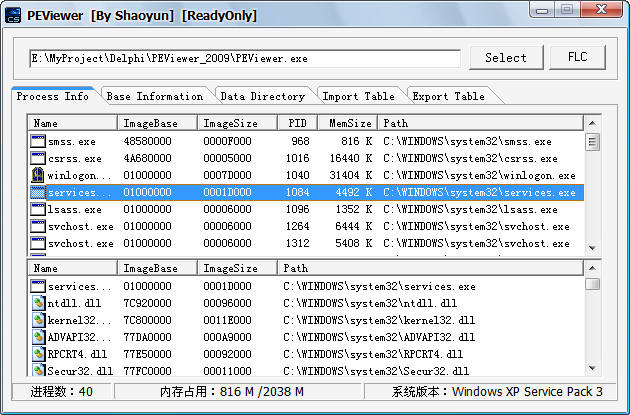630x415 pixels.
Task: Minimize the PEViewer window
Action: point(542,10)
